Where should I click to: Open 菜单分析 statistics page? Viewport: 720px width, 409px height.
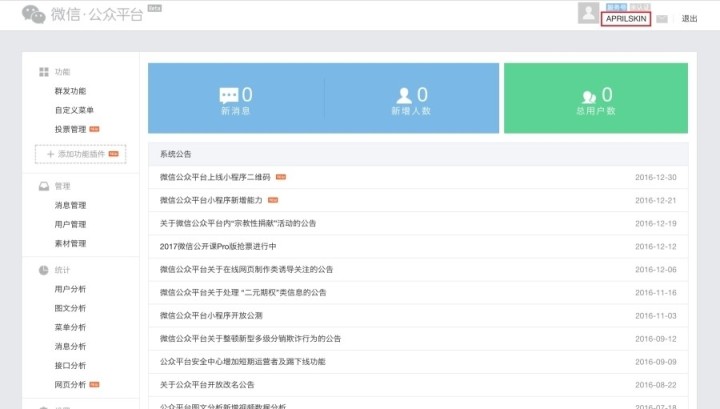click(70, 327)
